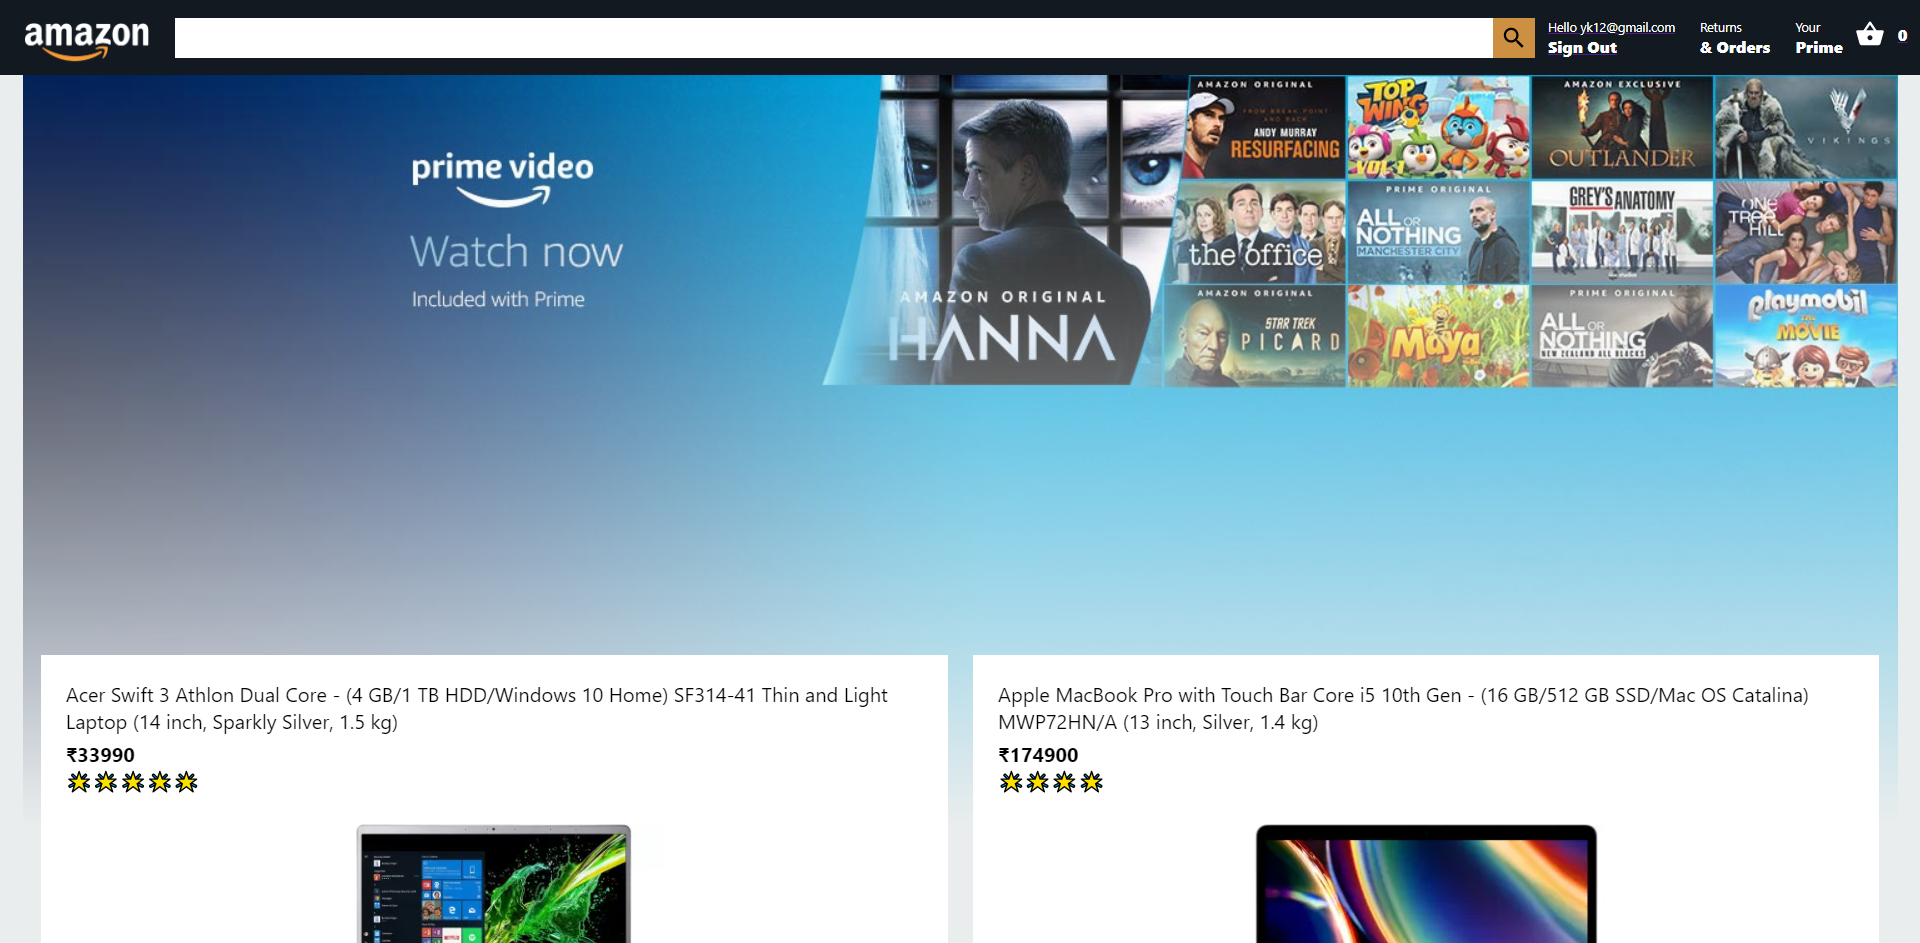Click the ₹33990 price
This screenshot has width=1920, height=943.
point(100,755)
